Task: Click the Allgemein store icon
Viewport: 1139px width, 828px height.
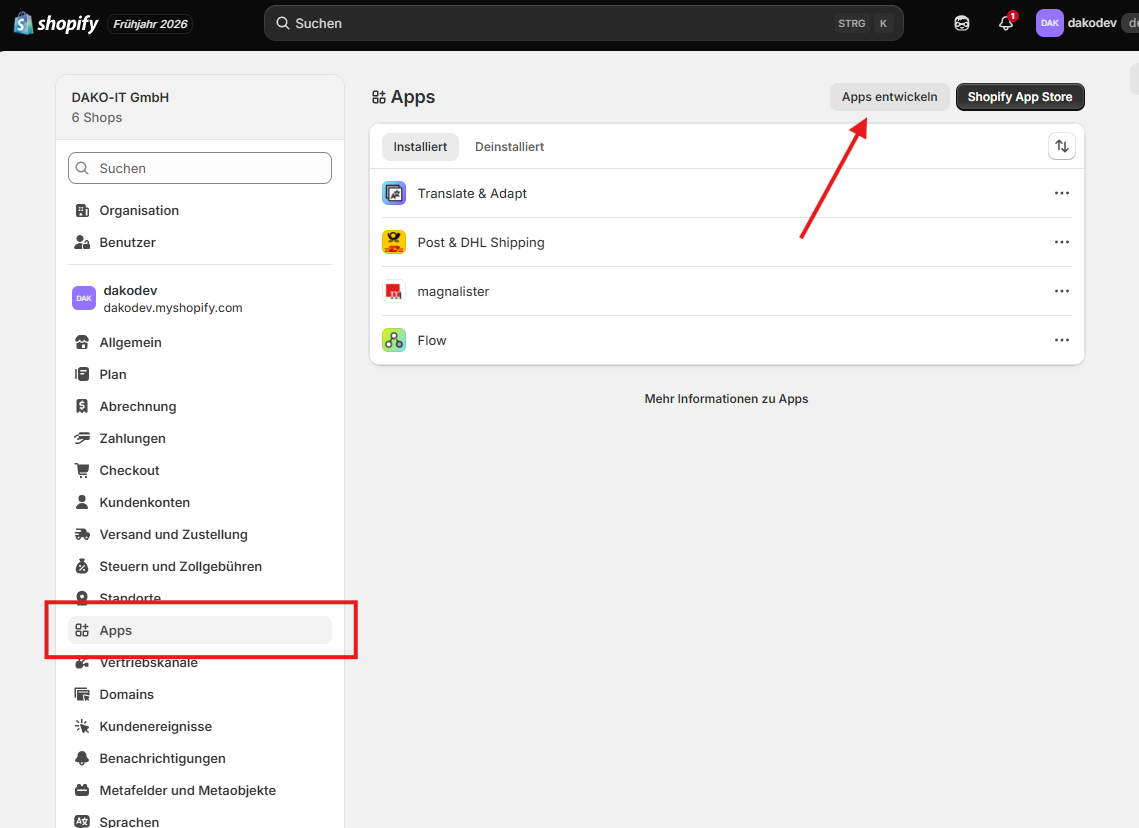Action: [82, 342]
